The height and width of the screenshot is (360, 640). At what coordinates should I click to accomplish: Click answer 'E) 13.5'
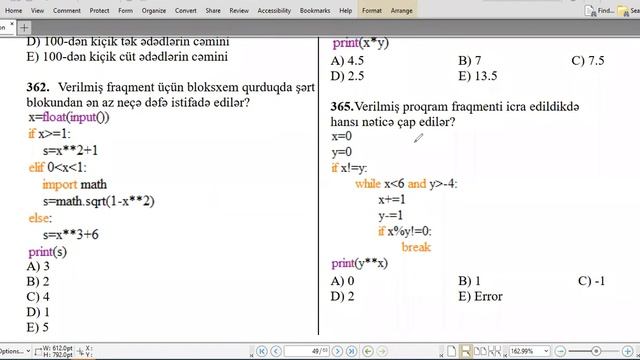(x=478, y=76)
